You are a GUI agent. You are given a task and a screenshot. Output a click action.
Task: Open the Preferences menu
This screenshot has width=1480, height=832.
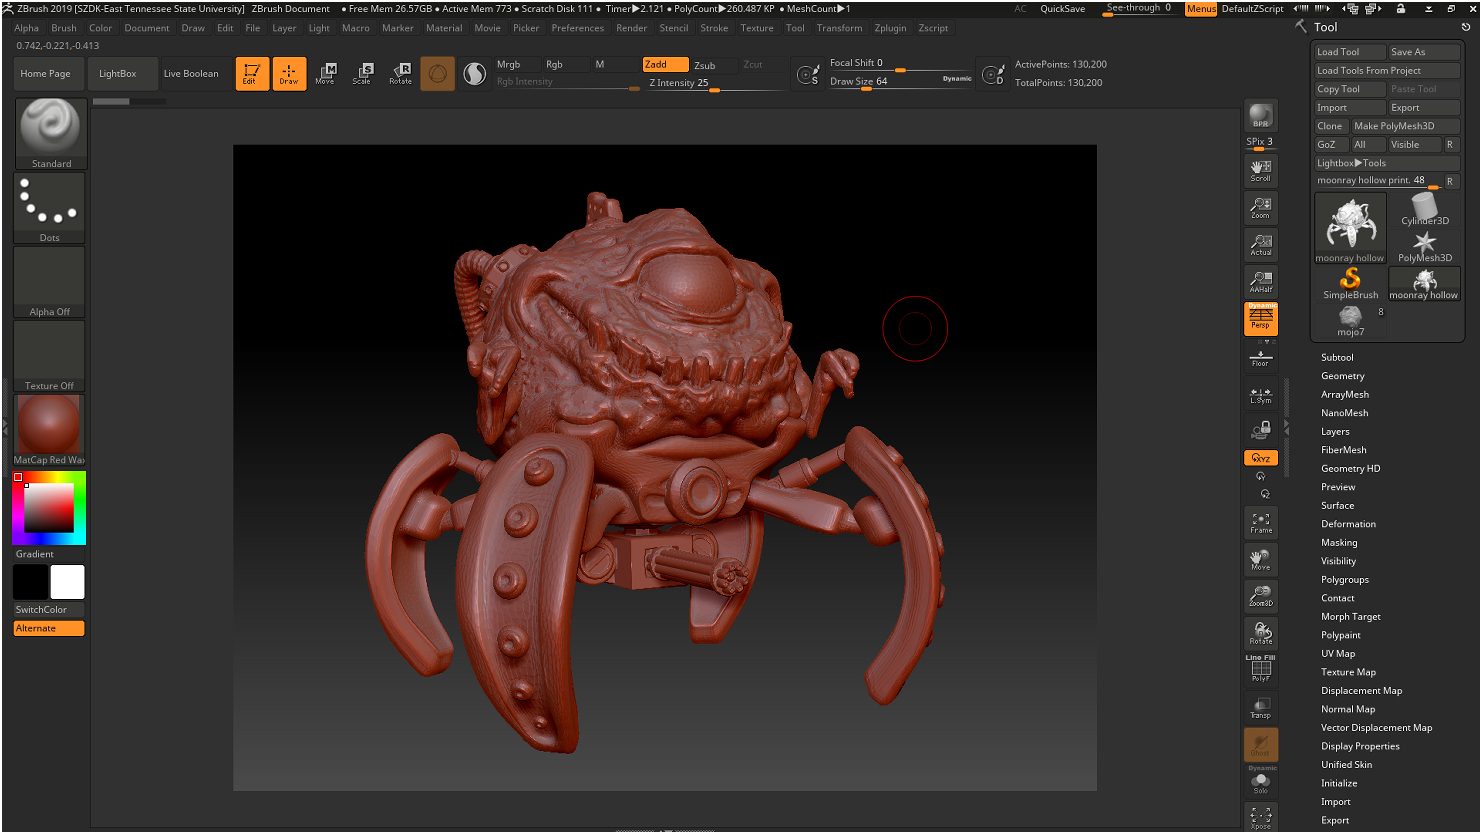577,28
